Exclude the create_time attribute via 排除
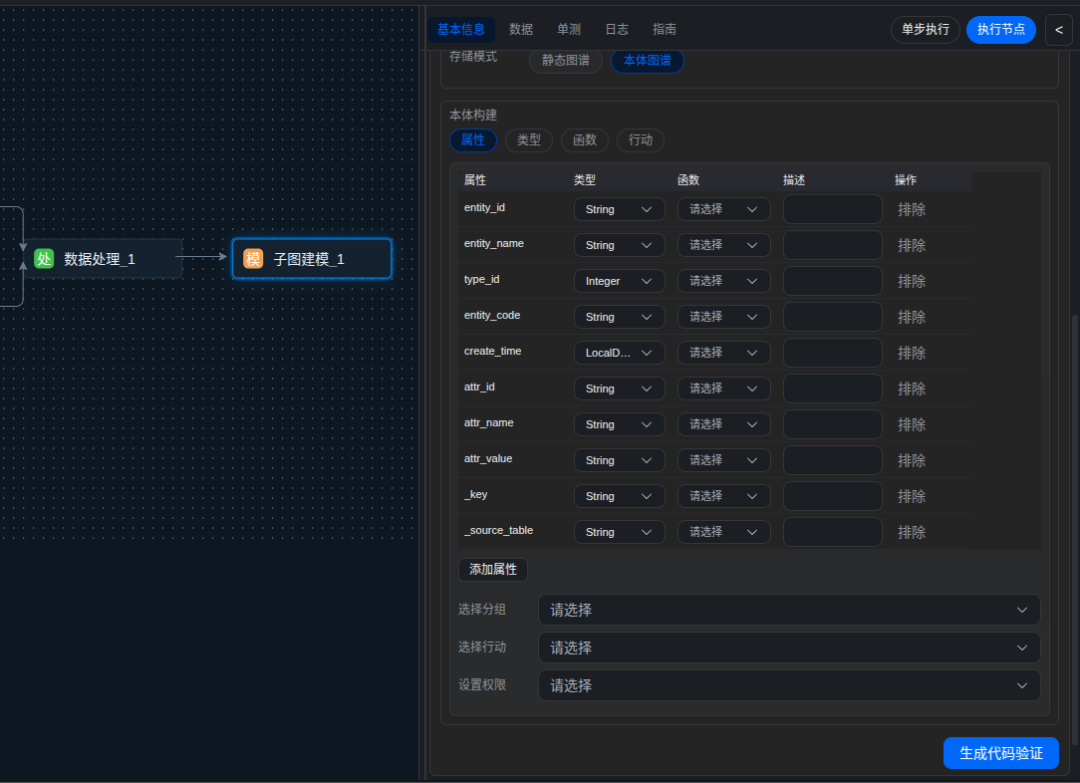1080x783 pixels. pos(911,353)
